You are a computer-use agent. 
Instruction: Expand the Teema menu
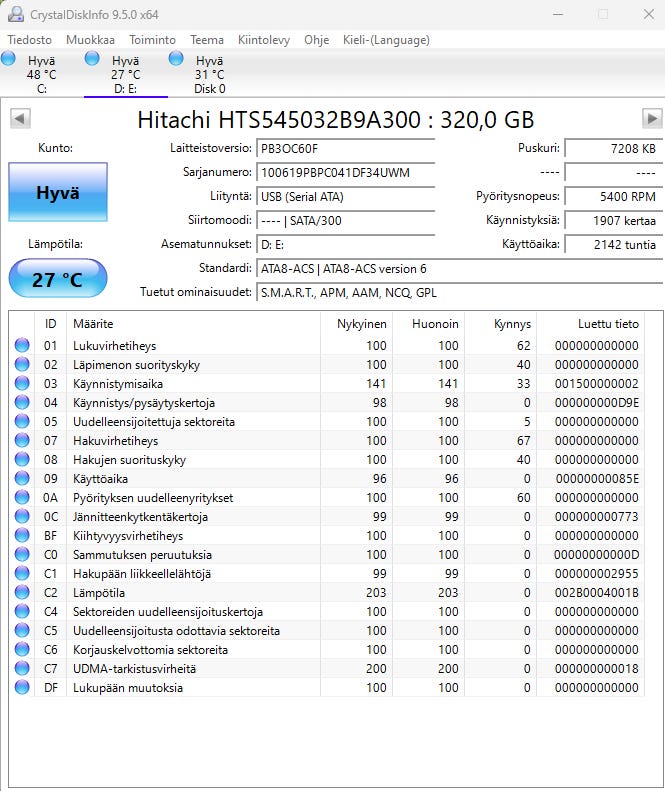coord(207,40)
